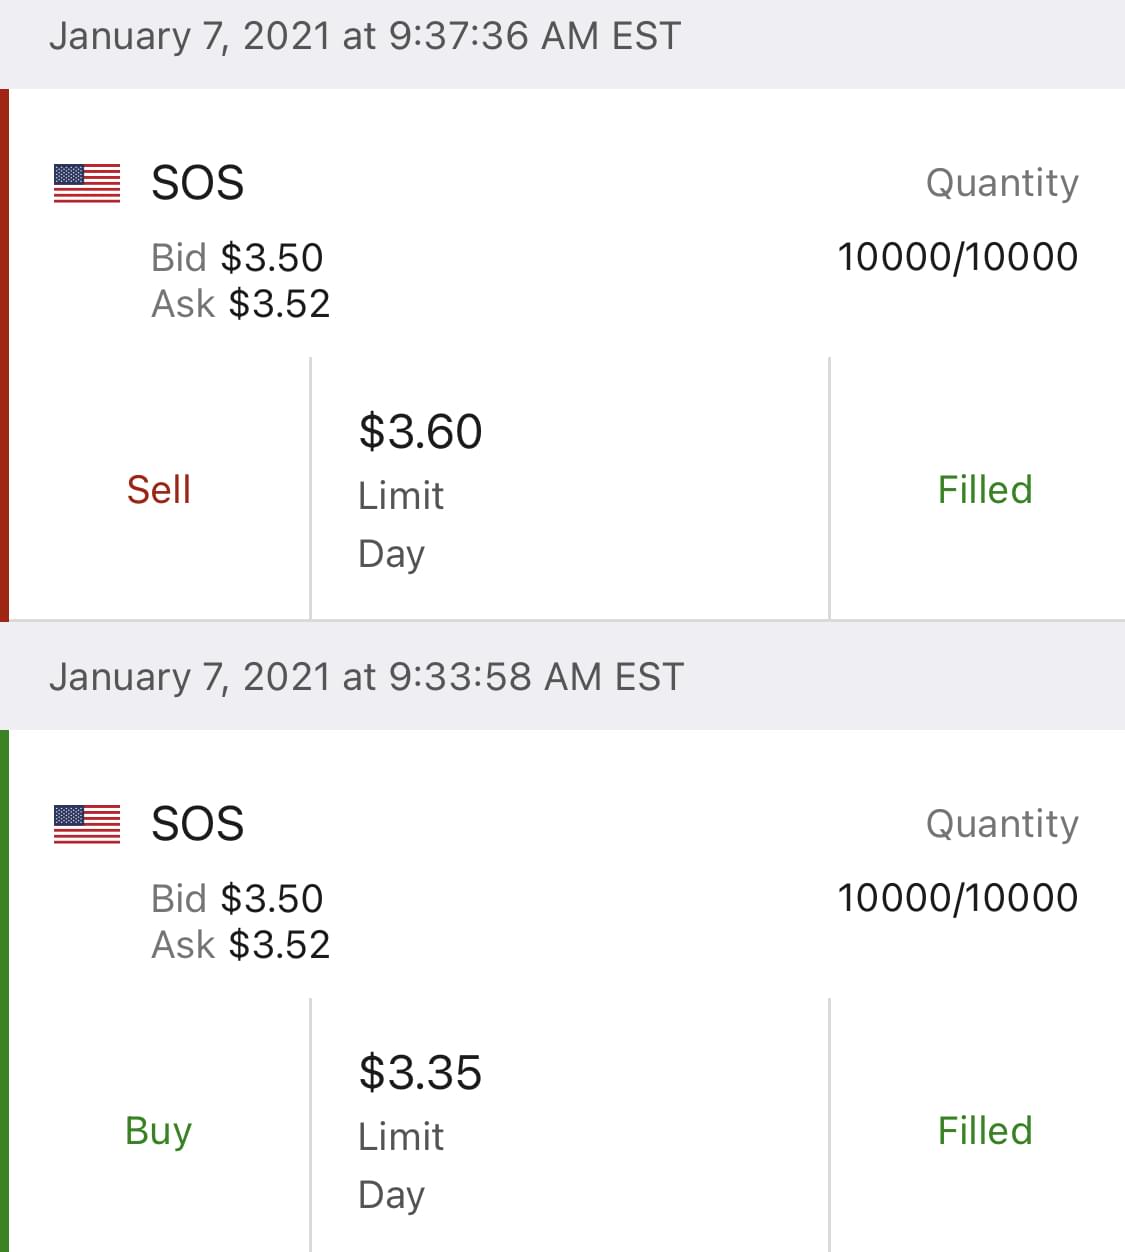Click the Ask $3.52 on the buy order
Screen dimensions: 1125x1252
[240, 945]
